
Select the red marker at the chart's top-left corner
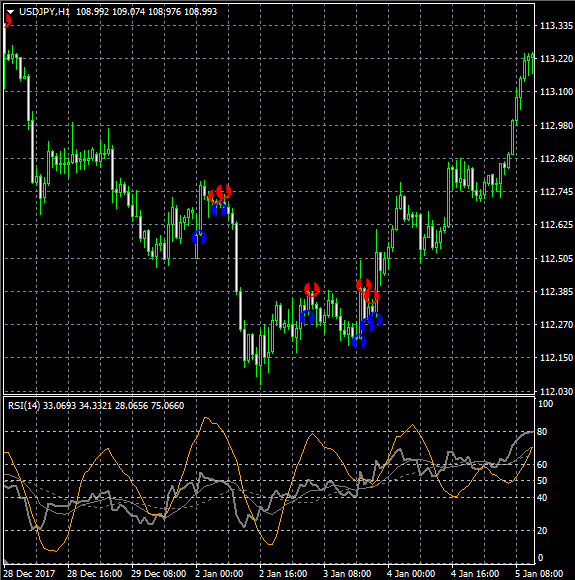pos(7,20)
